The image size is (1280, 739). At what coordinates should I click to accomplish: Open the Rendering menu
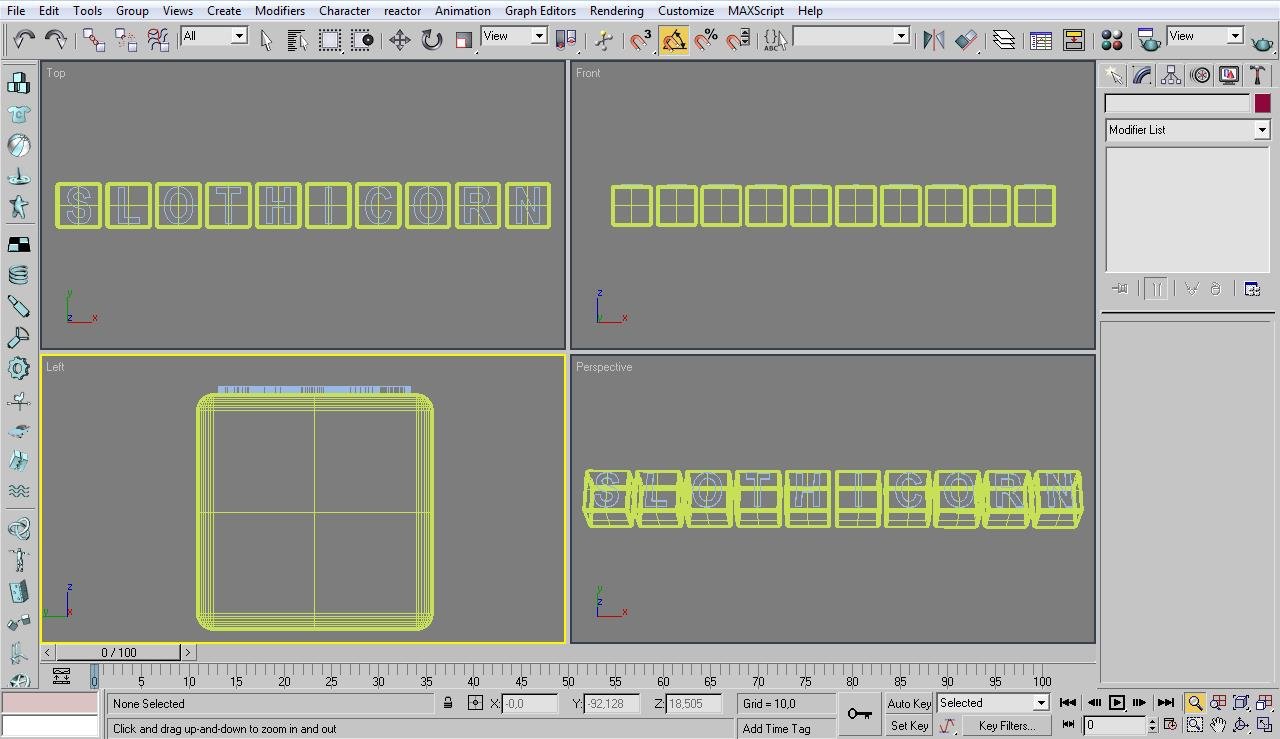point(616,11)
